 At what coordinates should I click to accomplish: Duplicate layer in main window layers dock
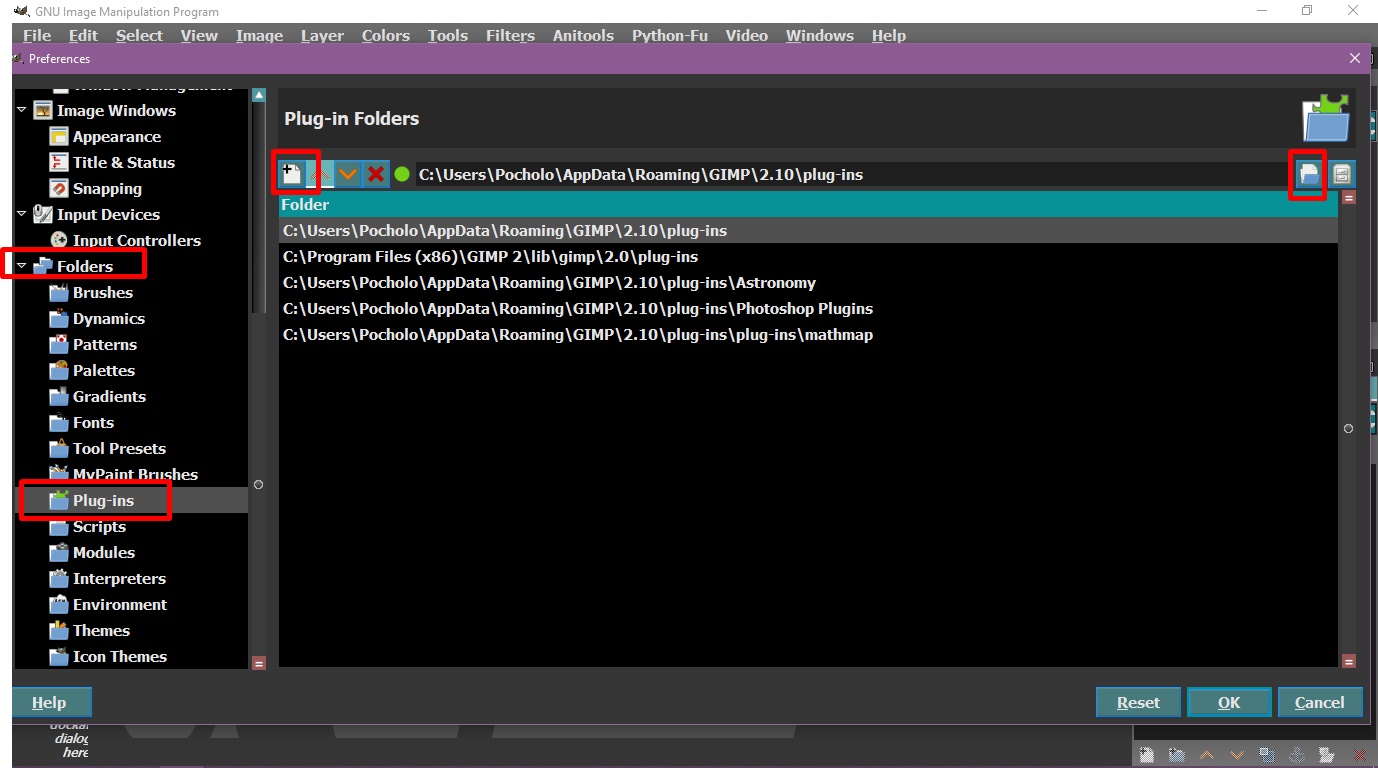[1267, 755]
